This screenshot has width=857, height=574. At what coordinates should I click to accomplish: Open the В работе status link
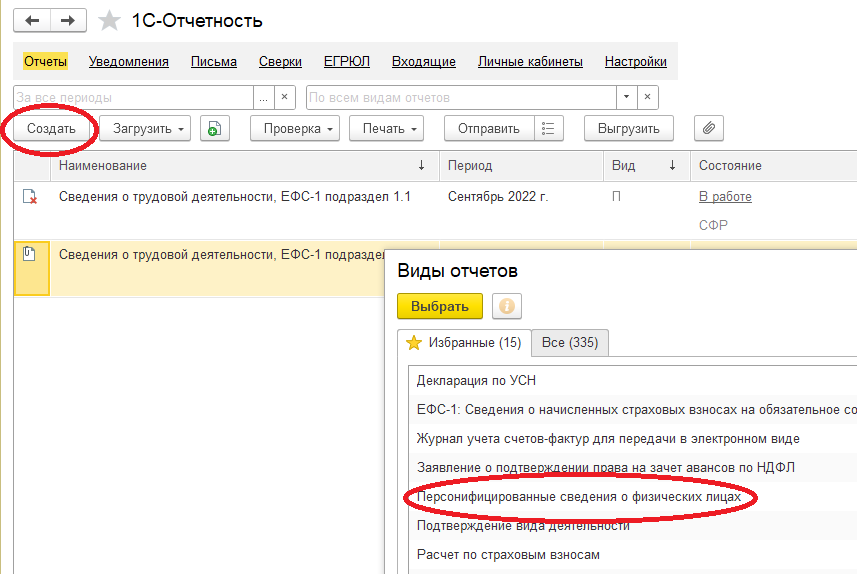click(725, 197)
